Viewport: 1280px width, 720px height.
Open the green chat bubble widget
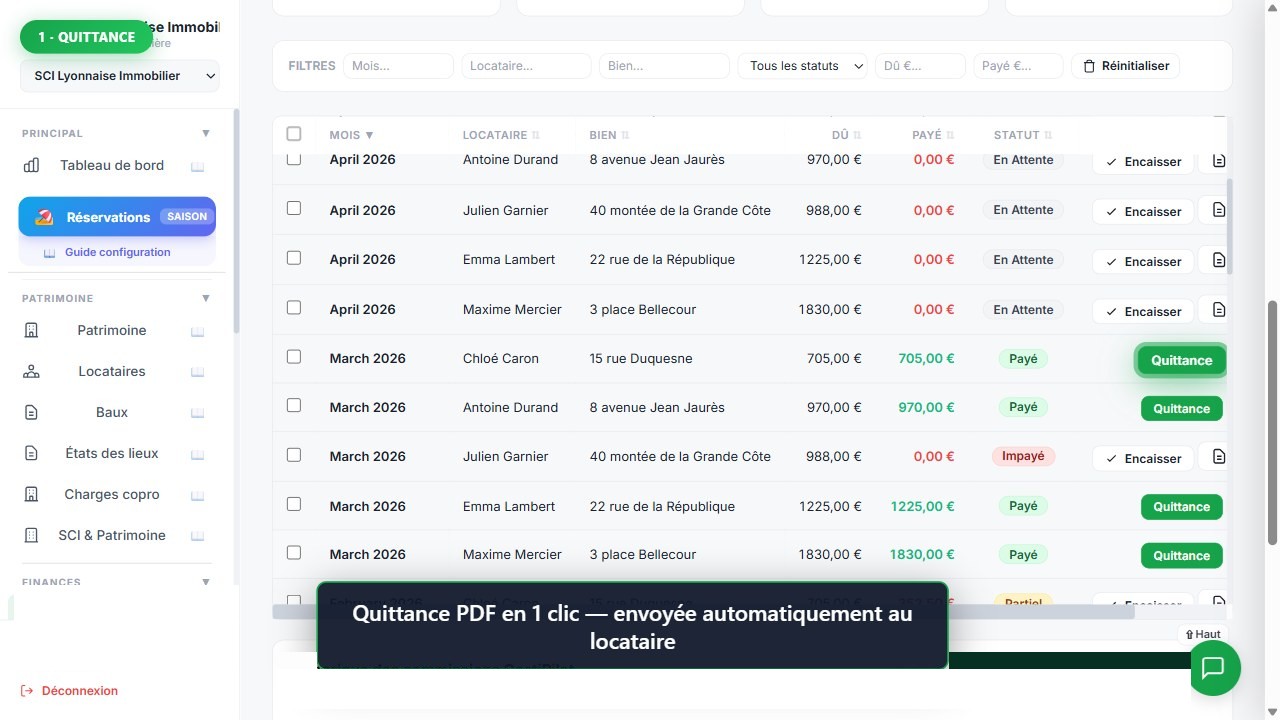pos(1215,668)
